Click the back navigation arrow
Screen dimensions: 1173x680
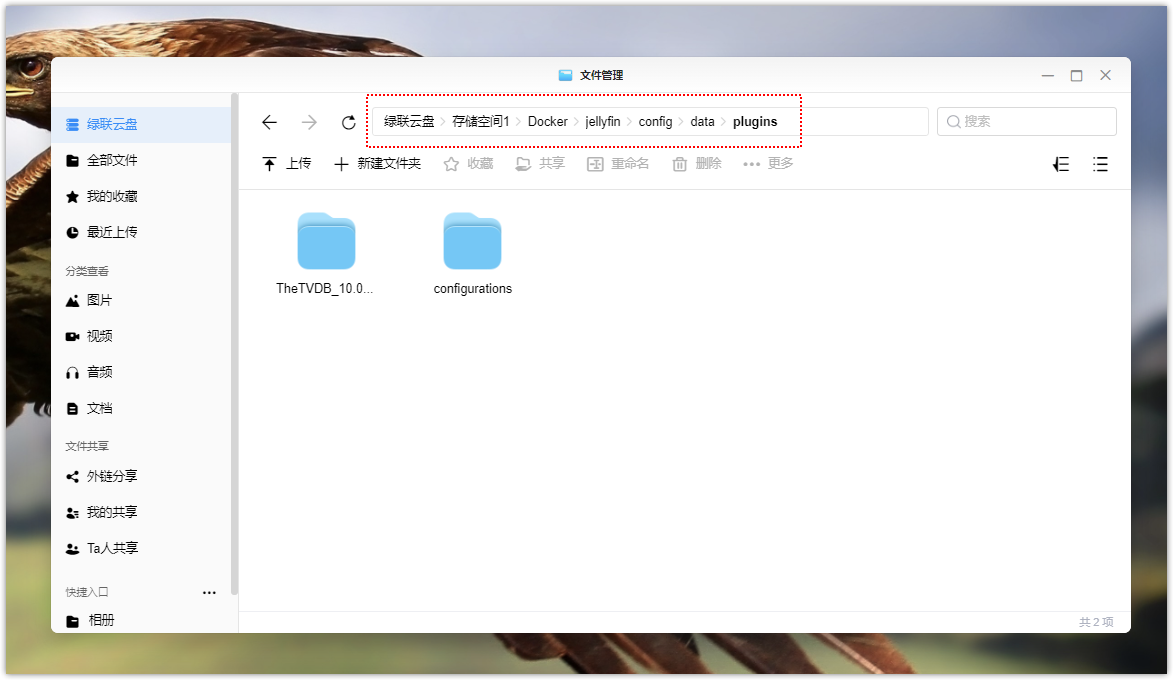[269, 122]
